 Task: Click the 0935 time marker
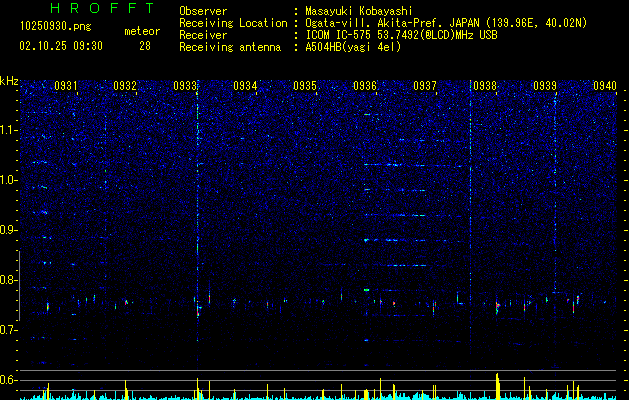tap(305, 86)
